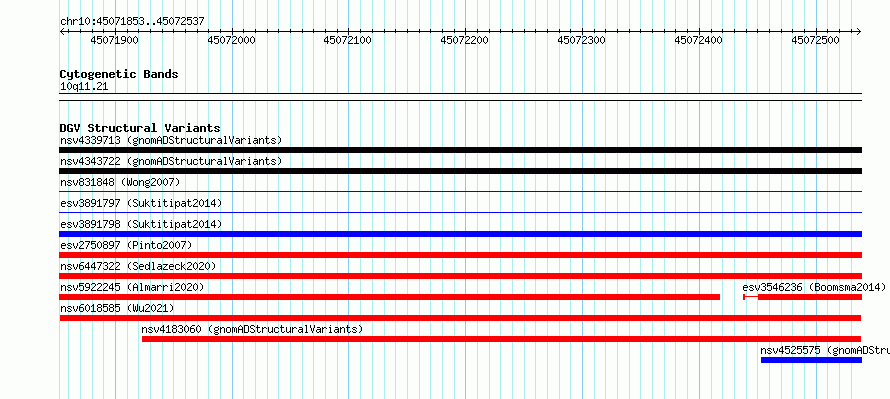
Task: Click left arrow end of coordinate ruler
Action: point(62,31)
